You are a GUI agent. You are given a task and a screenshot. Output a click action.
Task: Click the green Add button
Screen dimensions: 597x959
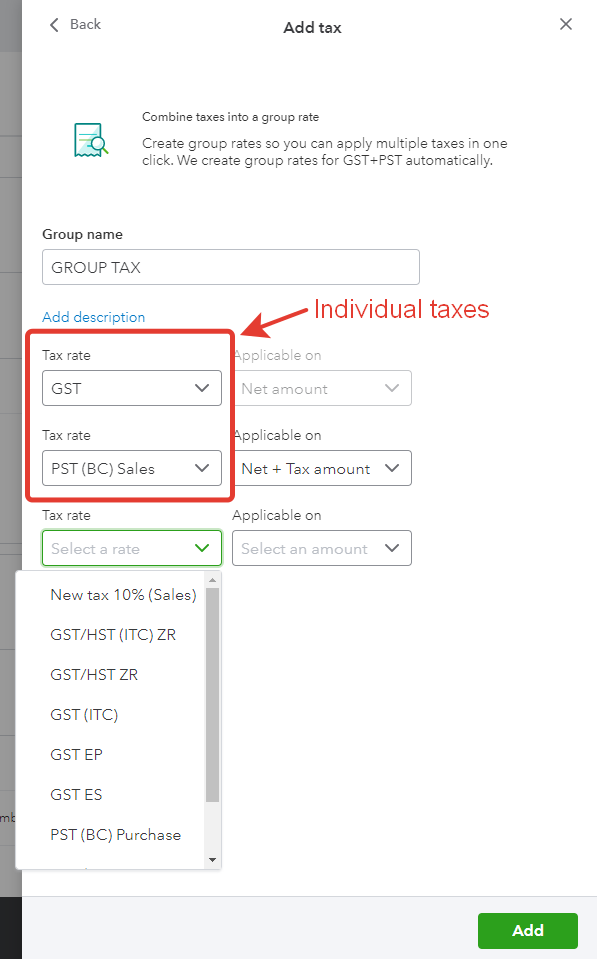point(528,930)
